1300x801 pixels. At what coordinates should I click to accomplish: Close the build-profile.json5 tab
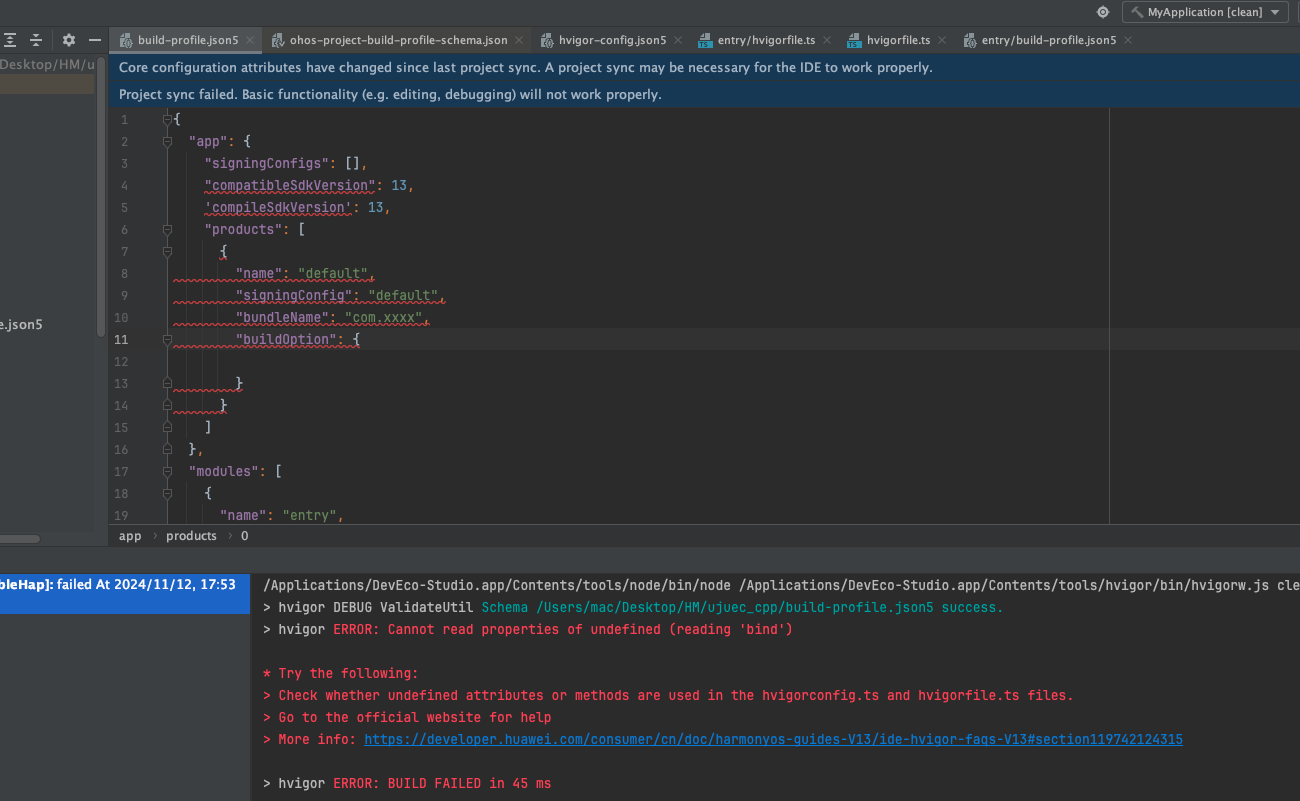[x=250, y=40]
